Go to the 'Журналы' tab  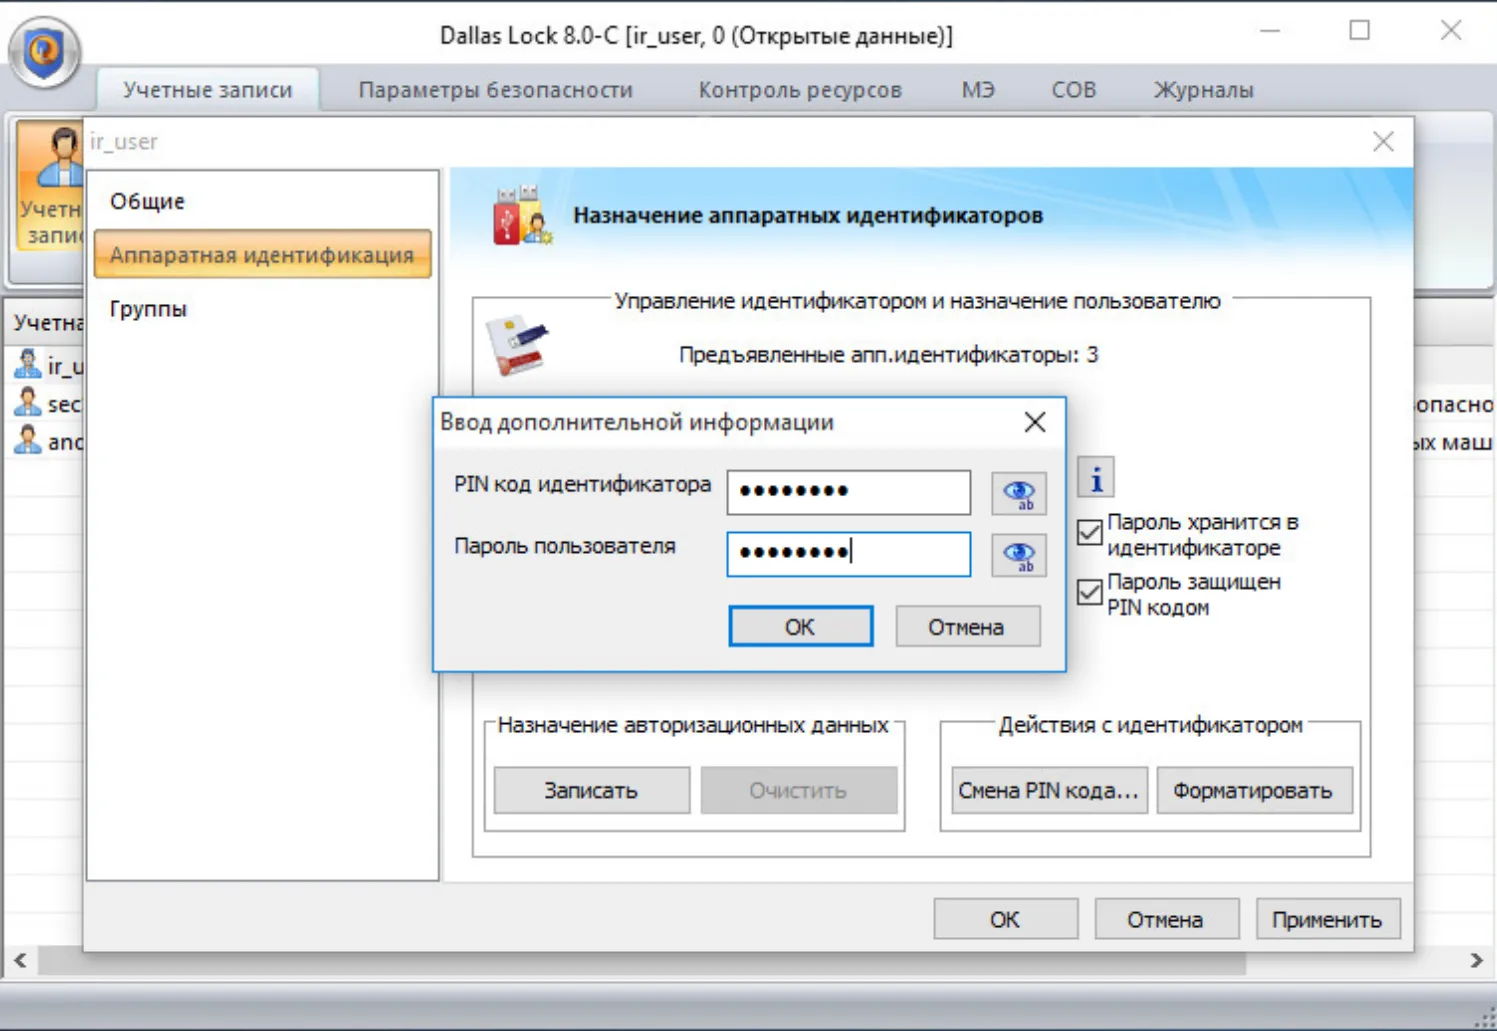tap(1203, 90)
